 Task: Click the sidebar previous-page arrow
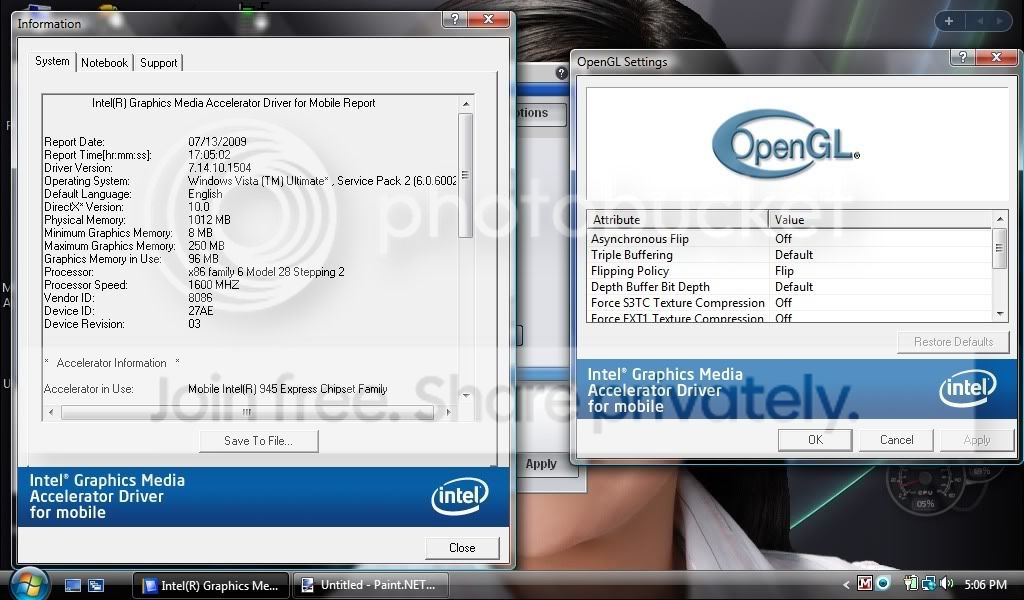(980, 21)
